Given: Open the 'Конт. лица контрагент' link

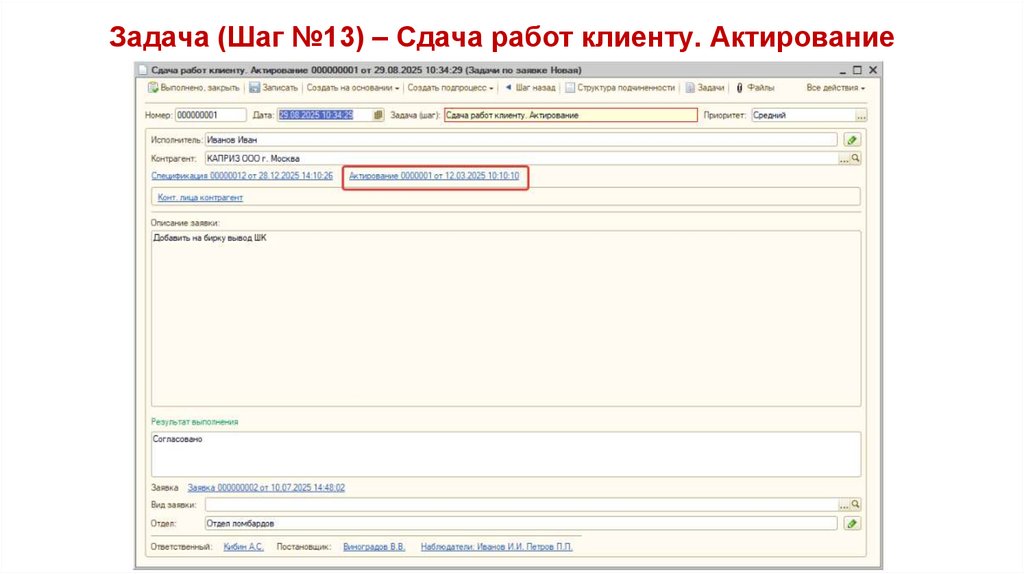Looking at the screenshot, I should click(200, 197).
